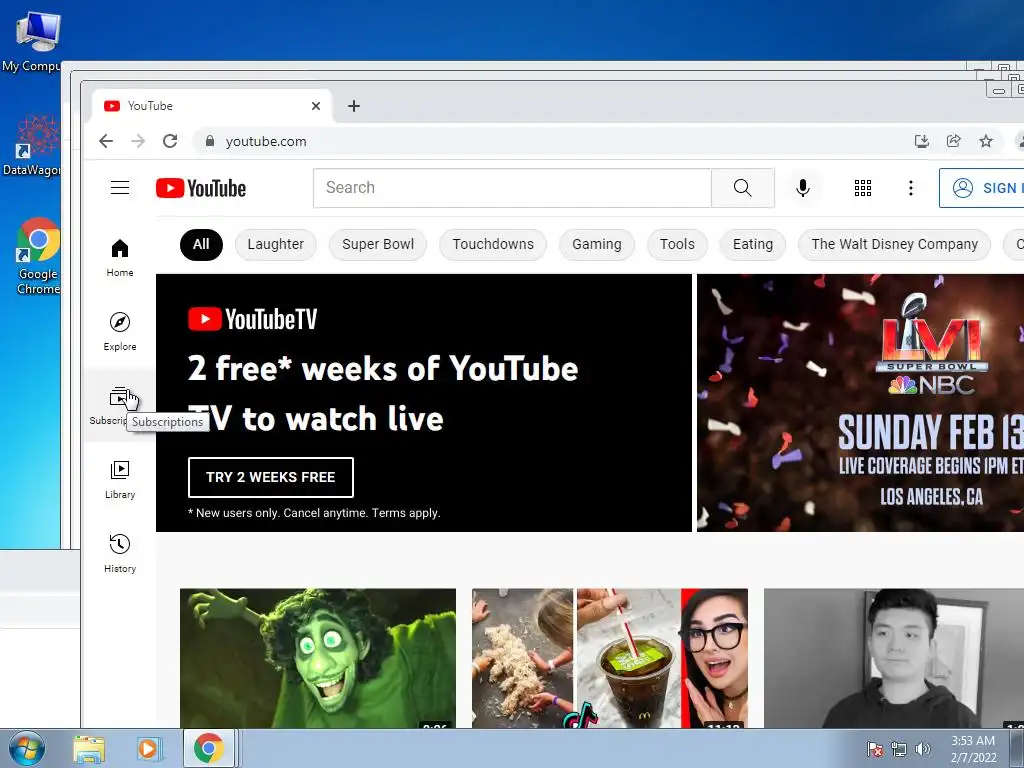Click the Action Center flag icon

pos(875,749)
